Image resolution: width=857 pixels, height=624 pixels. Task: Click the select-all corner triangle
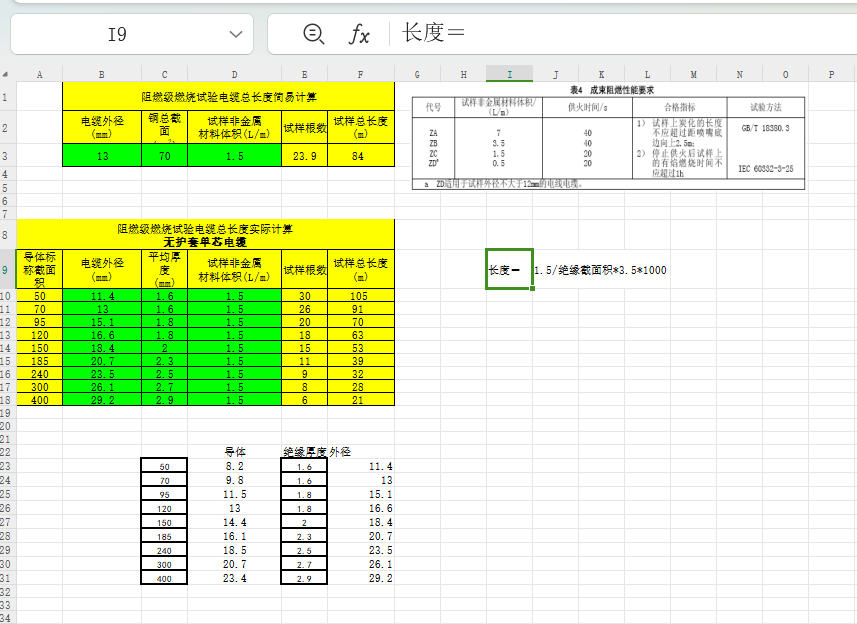(x=6, y=74)
